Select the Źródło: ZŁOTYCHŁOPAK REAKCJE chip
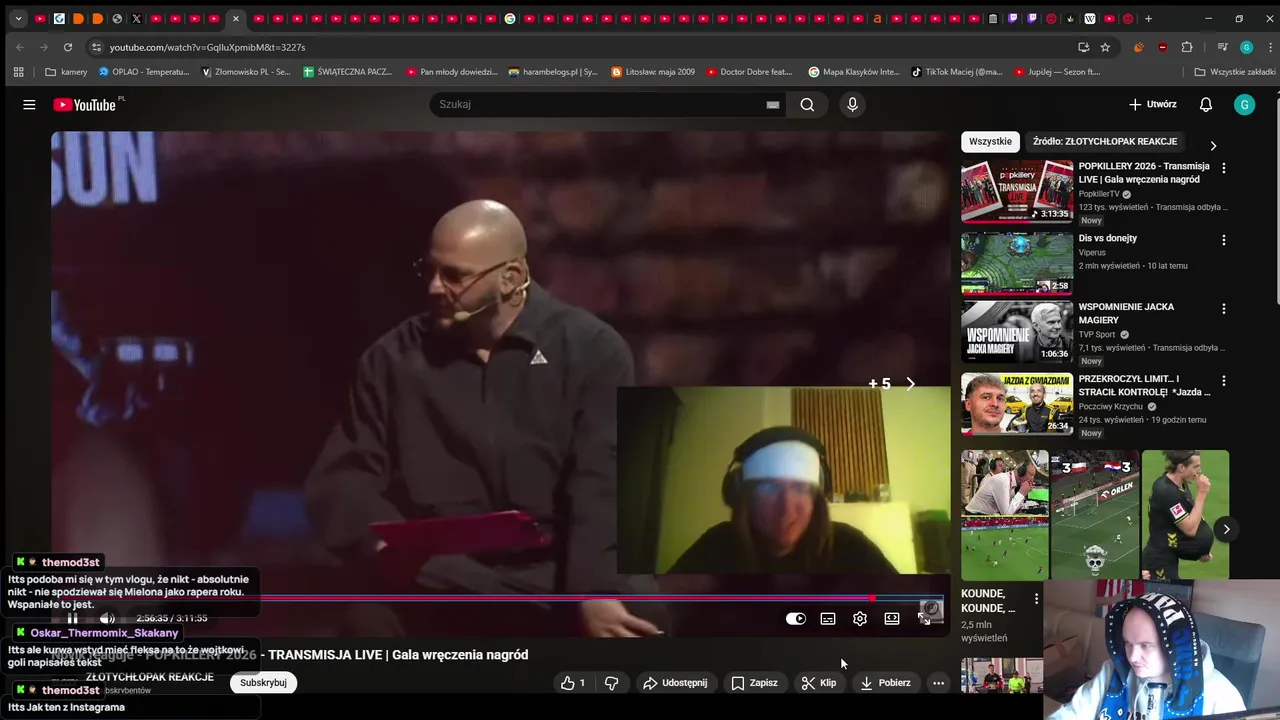The height and width of the screenshot is (720, 1280). coord(1105,142)
